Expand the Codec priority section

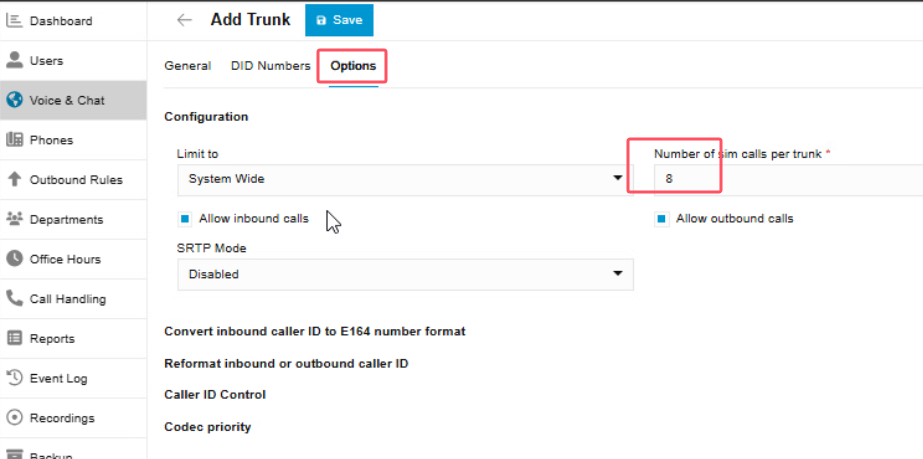[207, 427]
